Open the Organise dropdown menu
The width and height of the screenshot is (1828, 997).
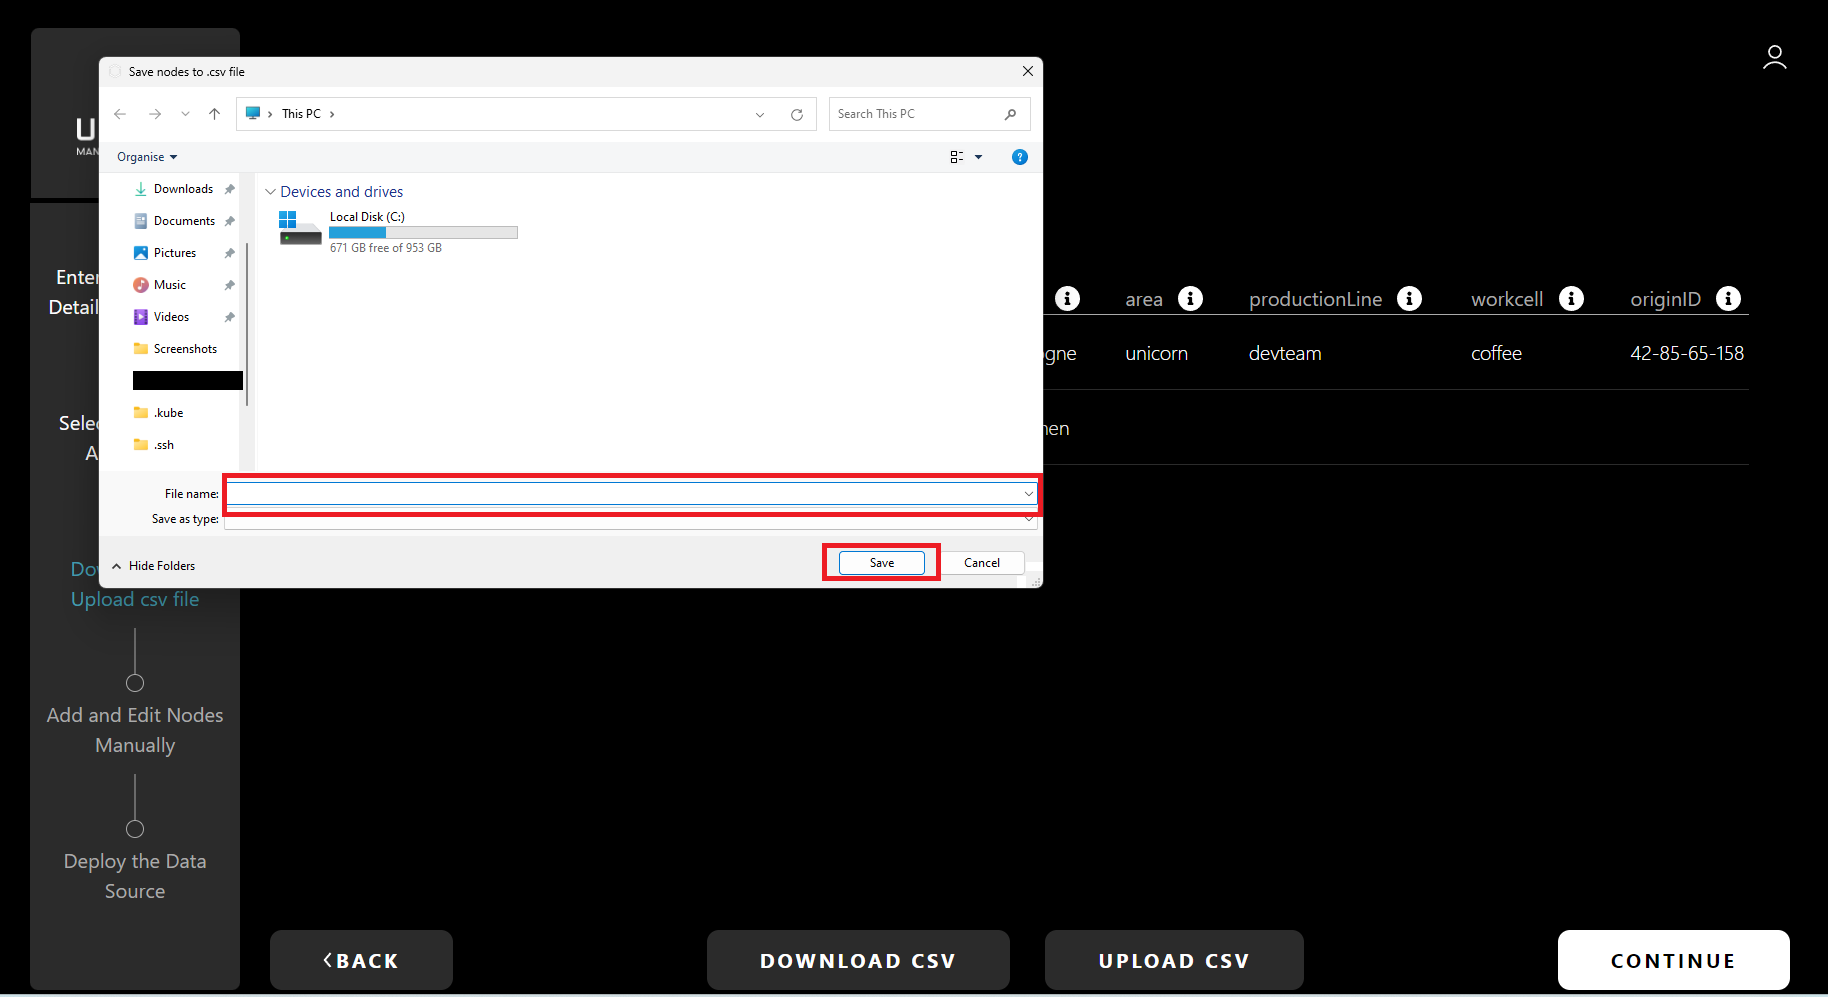pos(146,157)
